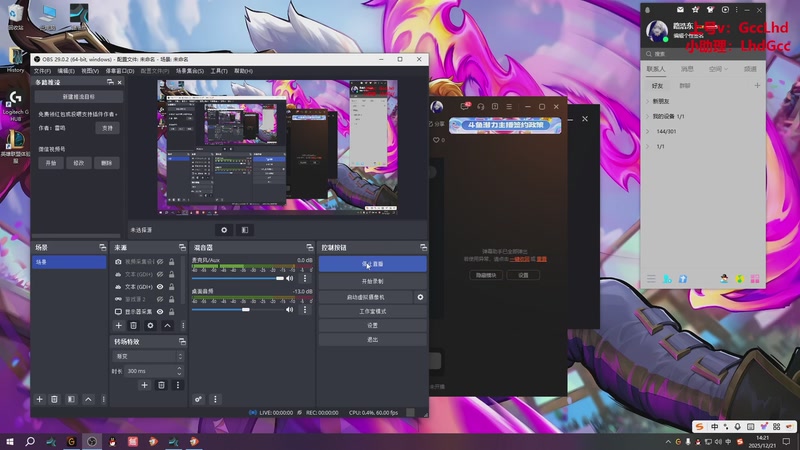
Task: Delete the selected scene with the trash icon
Action: click(54, 399)
